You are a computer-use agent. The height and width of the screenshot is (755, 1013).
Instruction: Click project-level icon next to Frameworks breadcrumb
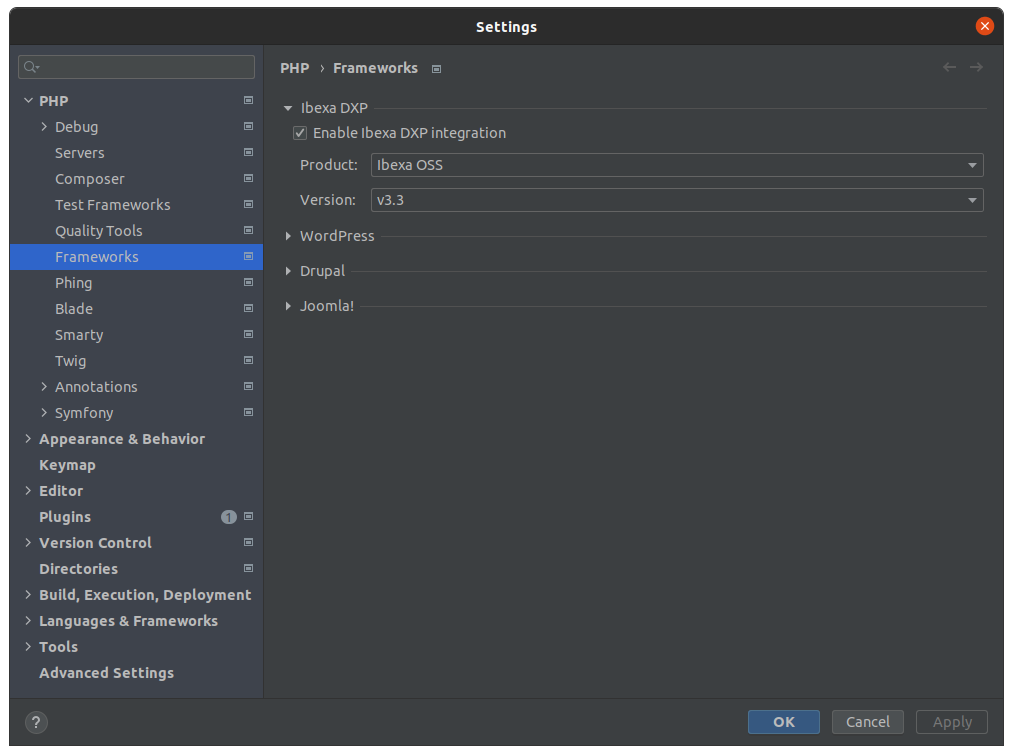[436, 69]
